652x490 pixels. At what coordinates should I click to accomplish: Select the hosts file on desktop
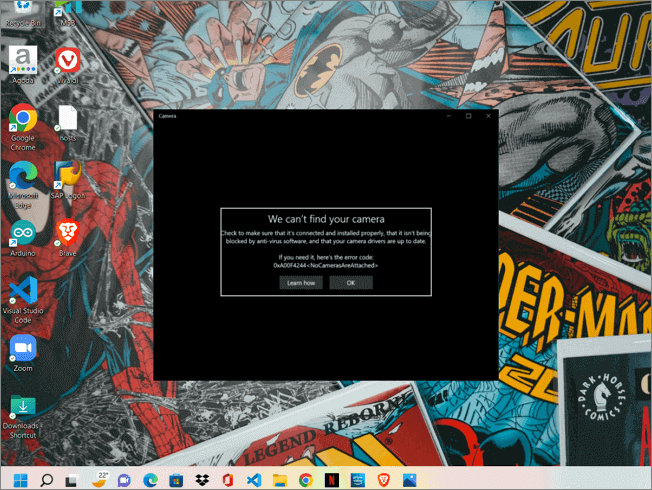pos(67,123)
